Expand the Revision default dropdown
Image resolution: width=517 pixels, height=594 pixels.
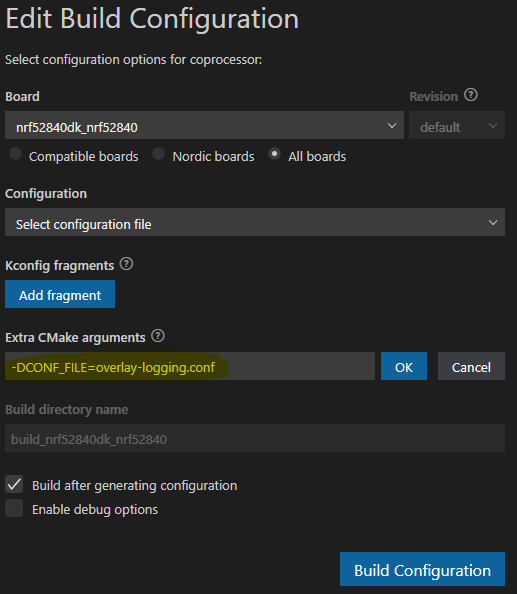click(x=457, y=125)
